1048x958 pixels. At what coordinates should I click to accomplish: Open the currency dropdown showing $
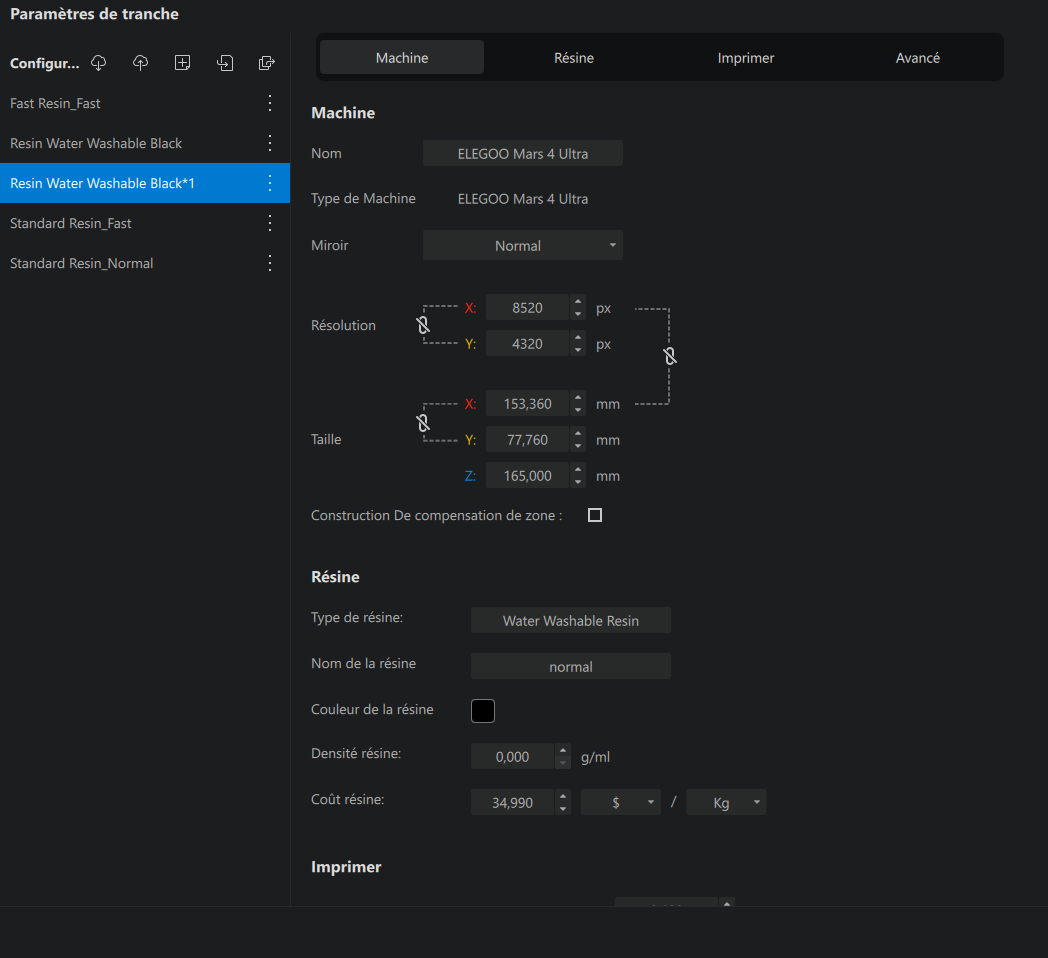(620, 802)
